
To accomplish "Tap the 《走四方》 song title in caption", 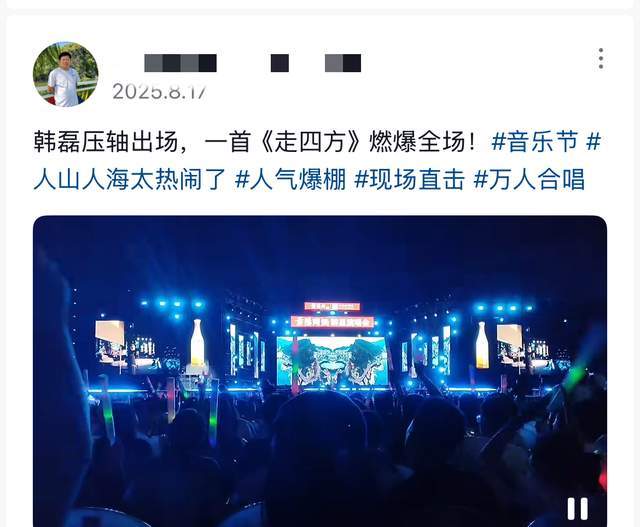I will coord(310,142).
